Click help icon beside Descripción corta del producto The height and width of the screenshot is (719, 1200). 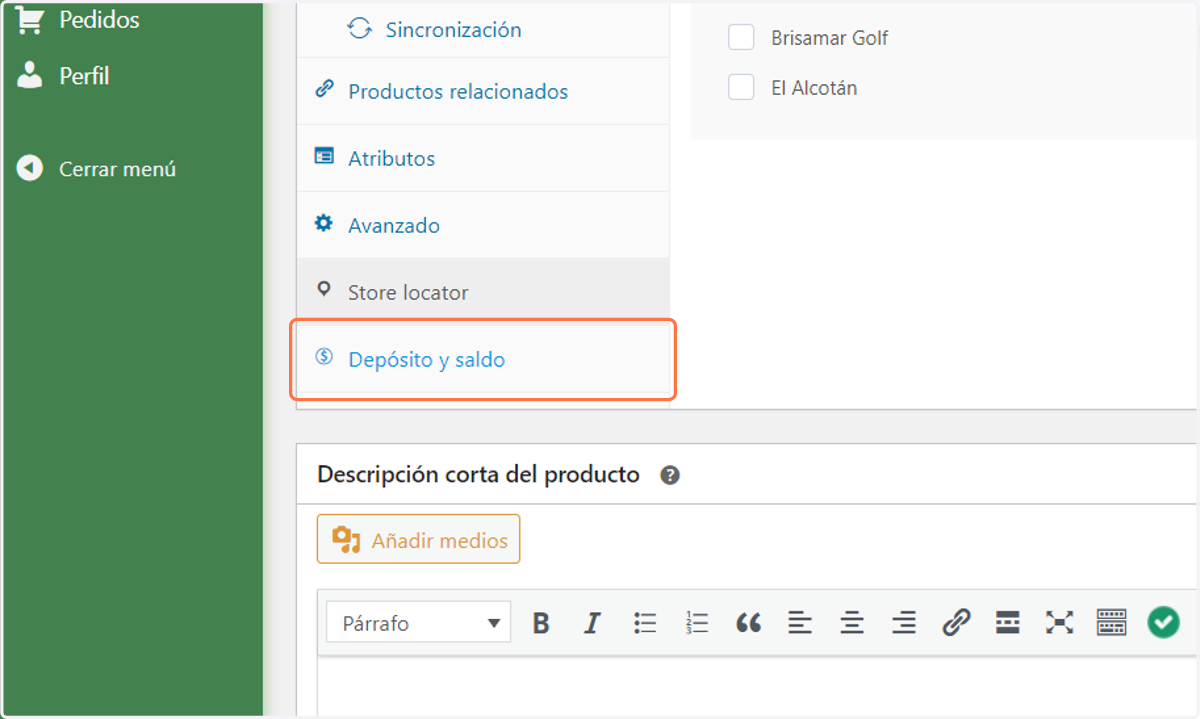tap(670, 476)
